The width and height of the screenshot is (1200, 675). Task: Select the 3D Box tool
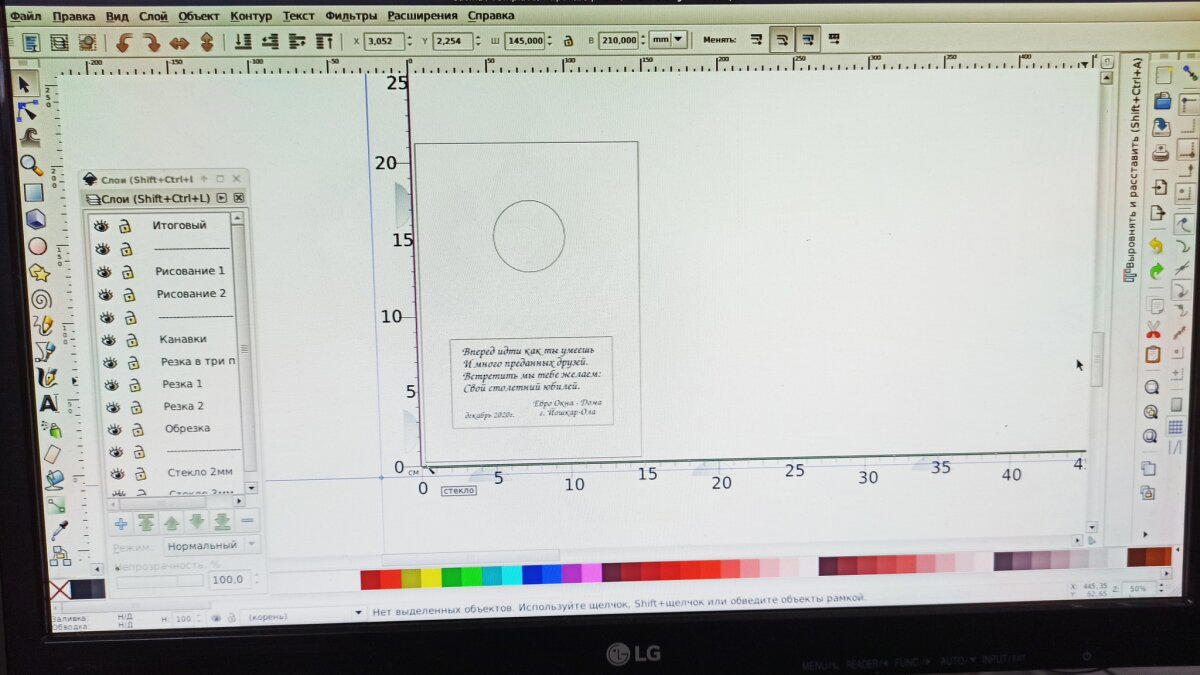click(35, 218)
